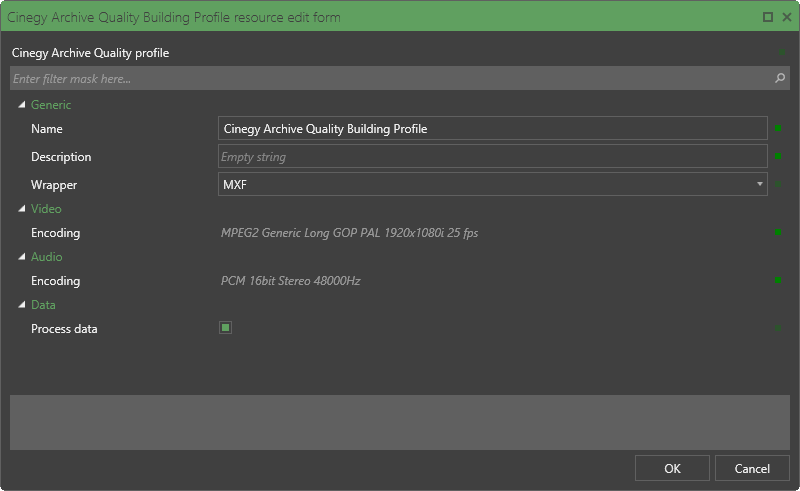Collapse the Generic section
This screenshot has width=800, height=491.
pos(21,105)
